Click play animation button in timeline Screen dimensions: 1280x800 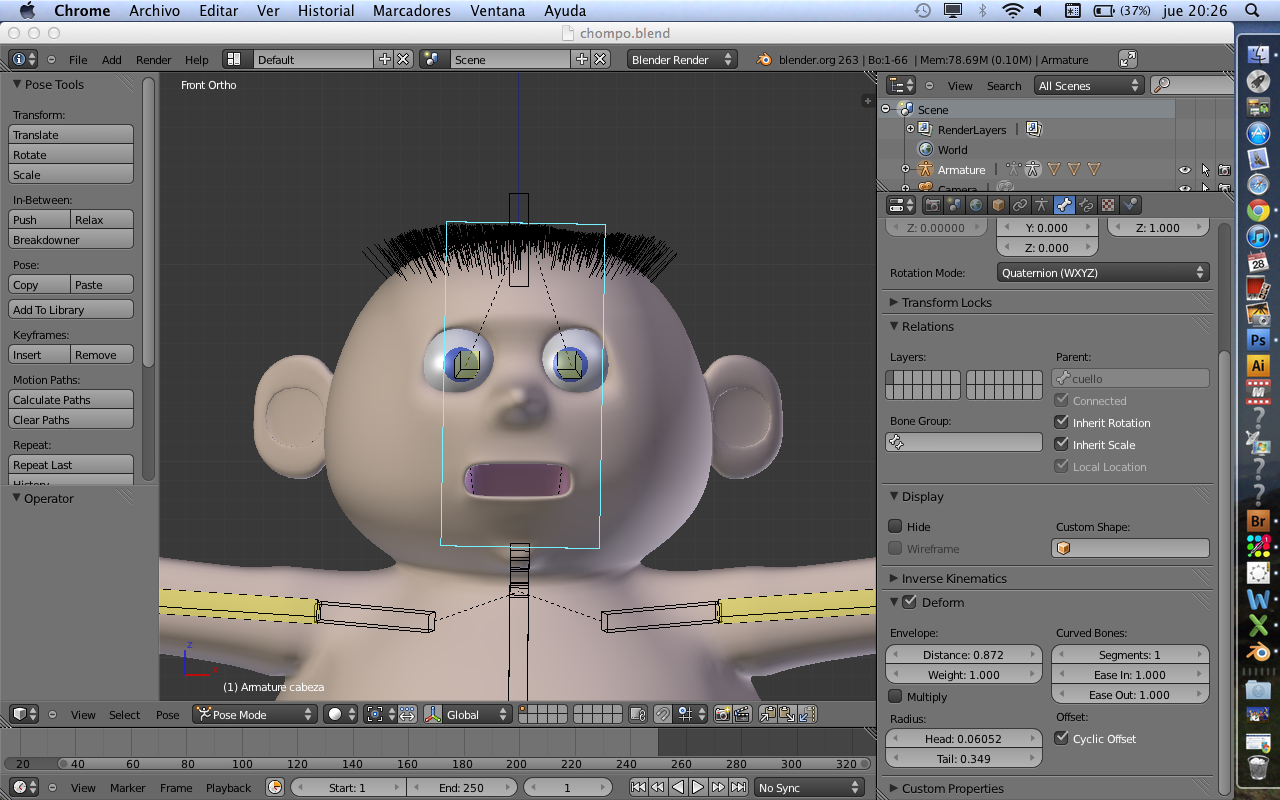(698, 787)
